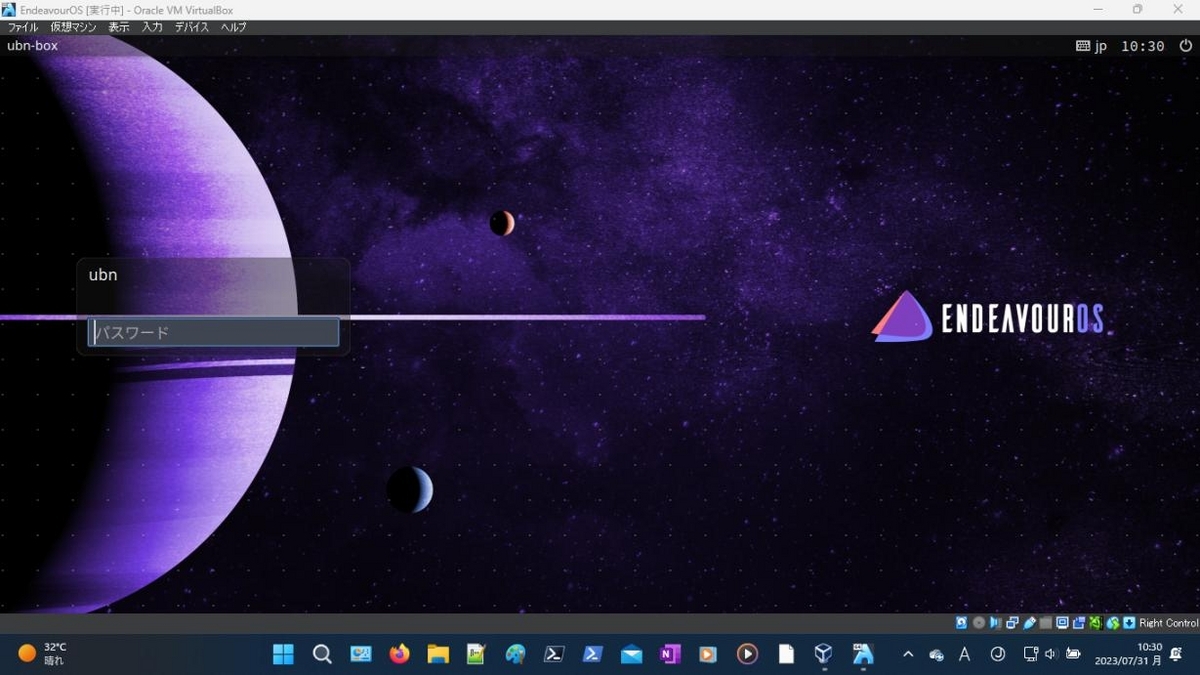Open the PowerShell icon in taskbar
Screen dimensions: 1200x675
point(593,654)
